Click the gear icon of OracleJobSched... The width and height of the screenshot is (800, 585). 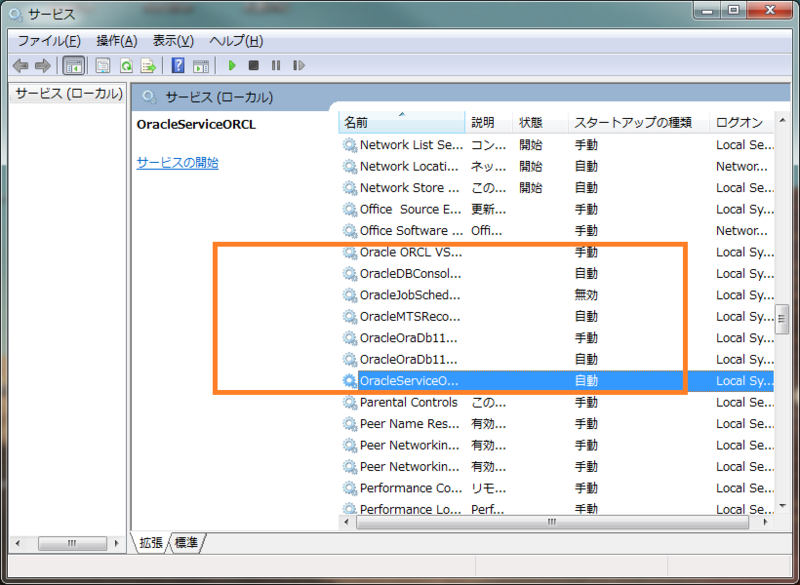coord(349,295)
